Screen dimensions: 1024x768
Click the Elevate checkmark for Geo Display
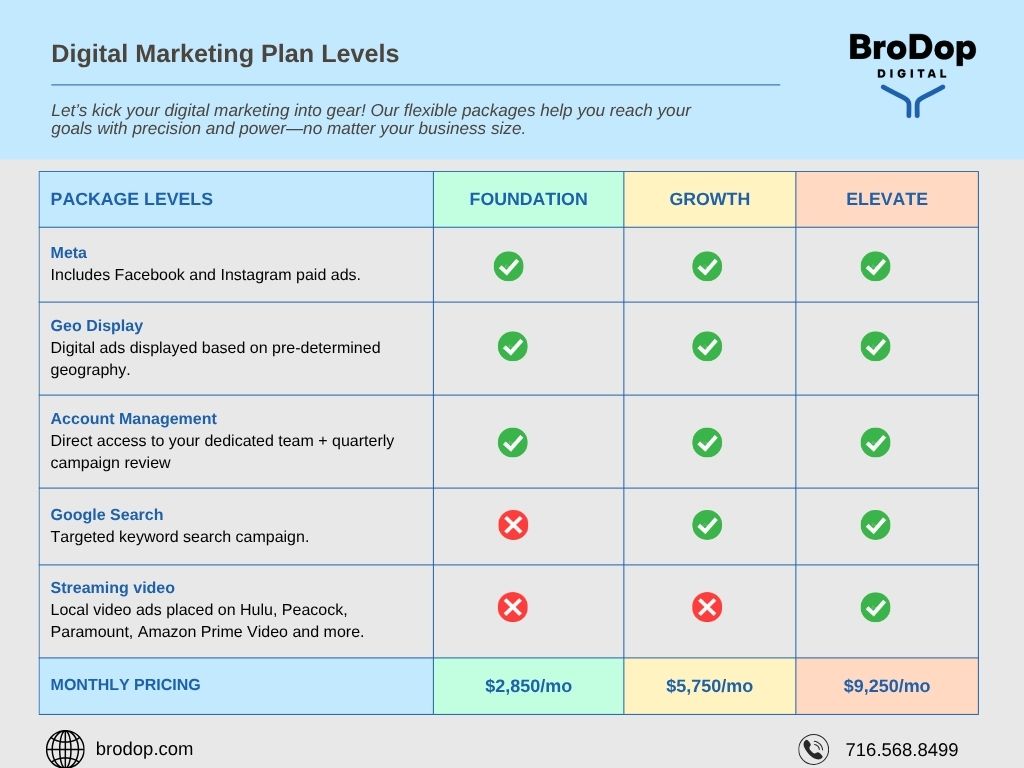point(875,347)
